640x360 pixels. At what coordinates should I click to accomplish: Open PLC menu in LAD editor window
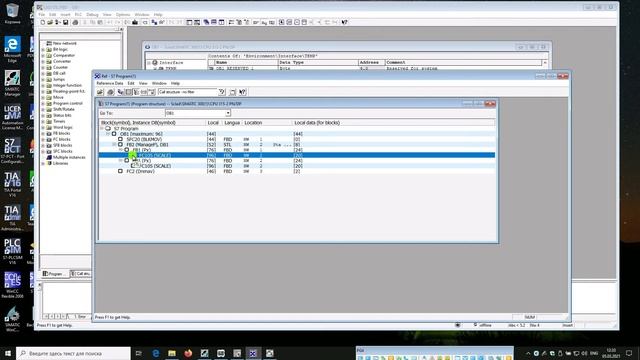[x=78, y=15]
